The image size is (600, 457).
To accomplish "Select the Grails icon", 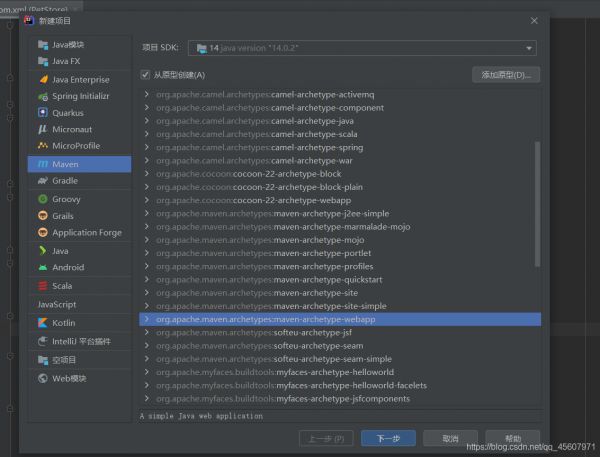I will point(43,216).
